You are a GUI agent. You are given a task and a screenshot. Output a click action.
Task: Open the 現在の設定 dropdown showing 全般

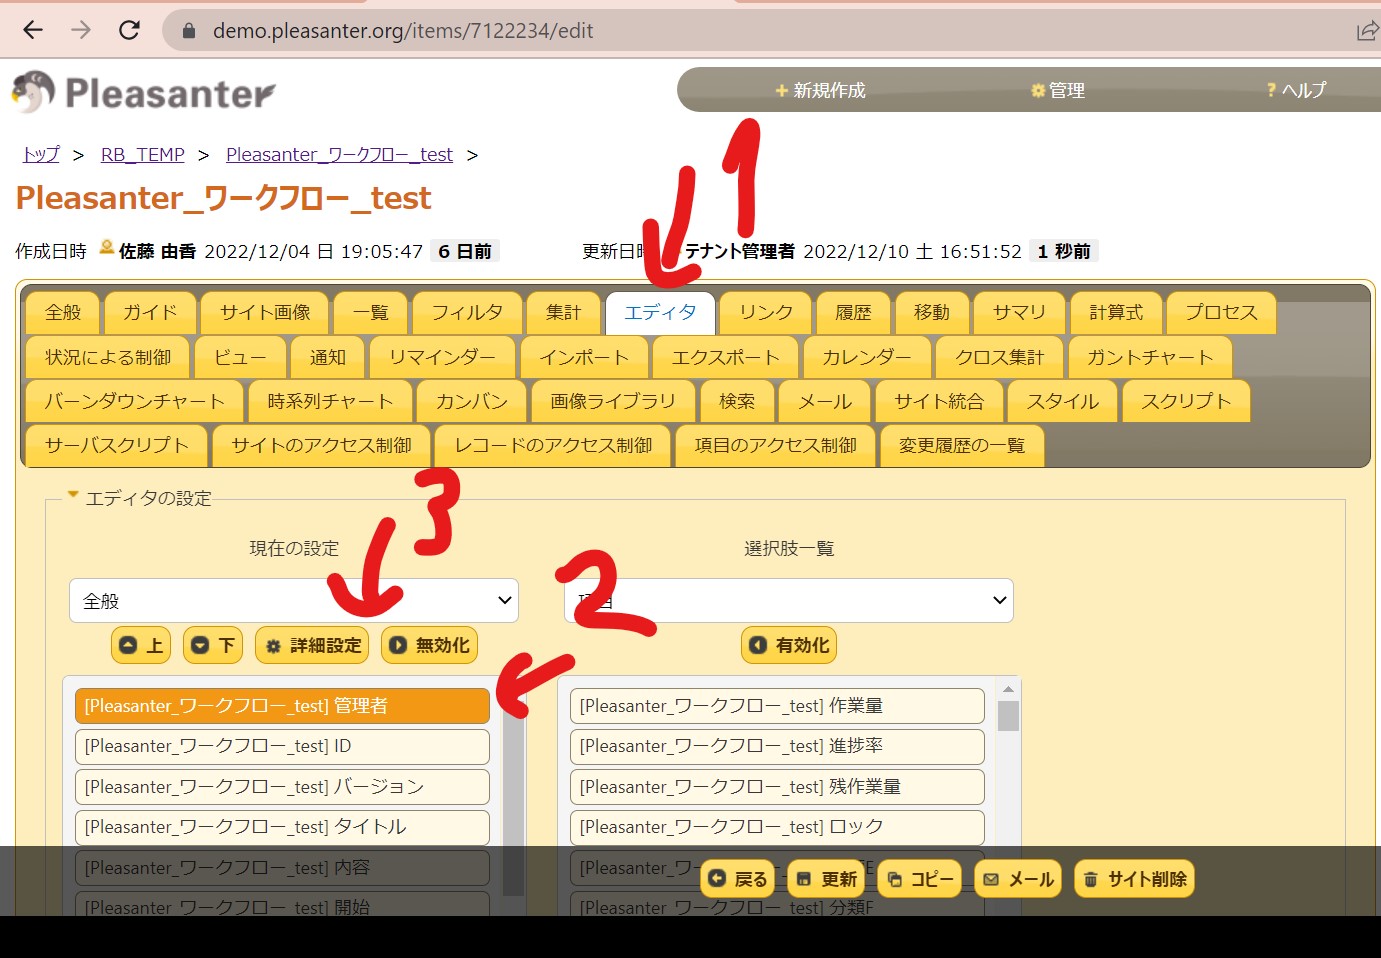tap(293, 601)
